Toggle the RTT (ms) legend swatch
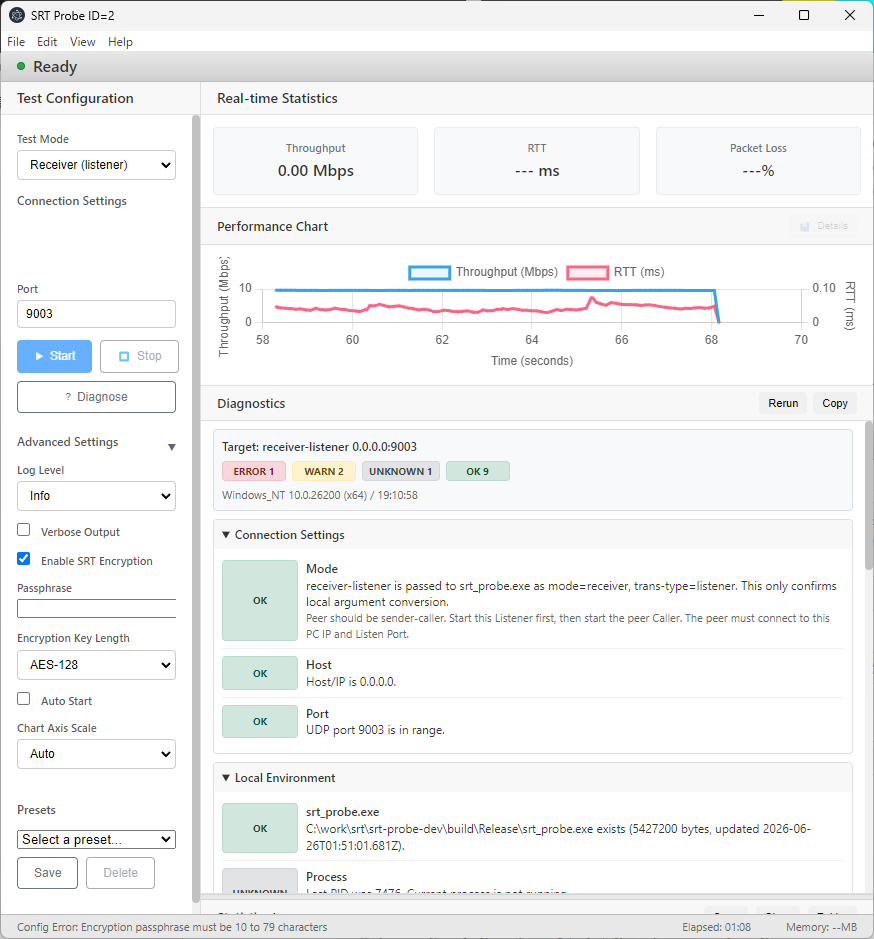Image resolution: width=874 pixels, height=939 pixels. tap(588, 272)
